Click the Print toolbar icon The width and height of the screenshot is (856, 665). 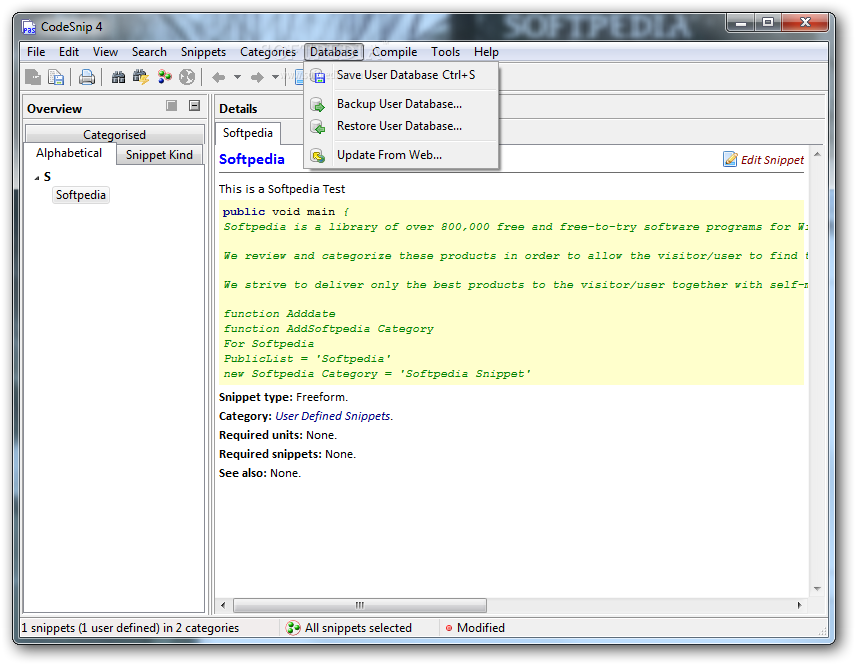[87, 77]
